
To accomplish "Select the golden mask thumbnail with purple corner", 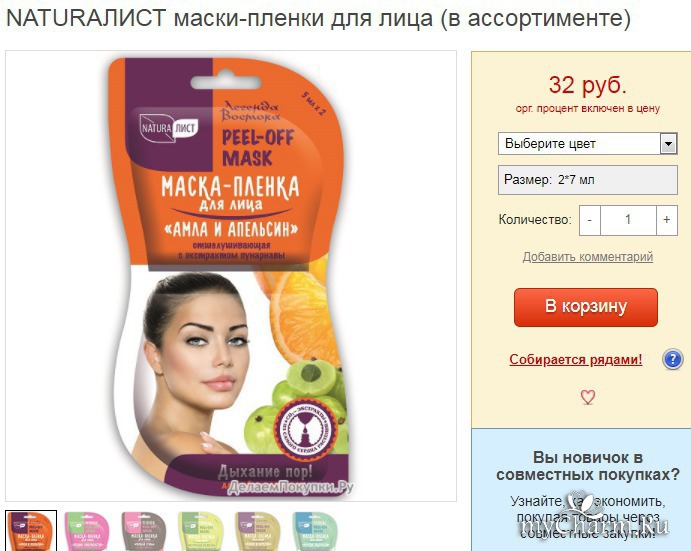I will point(257,531).
